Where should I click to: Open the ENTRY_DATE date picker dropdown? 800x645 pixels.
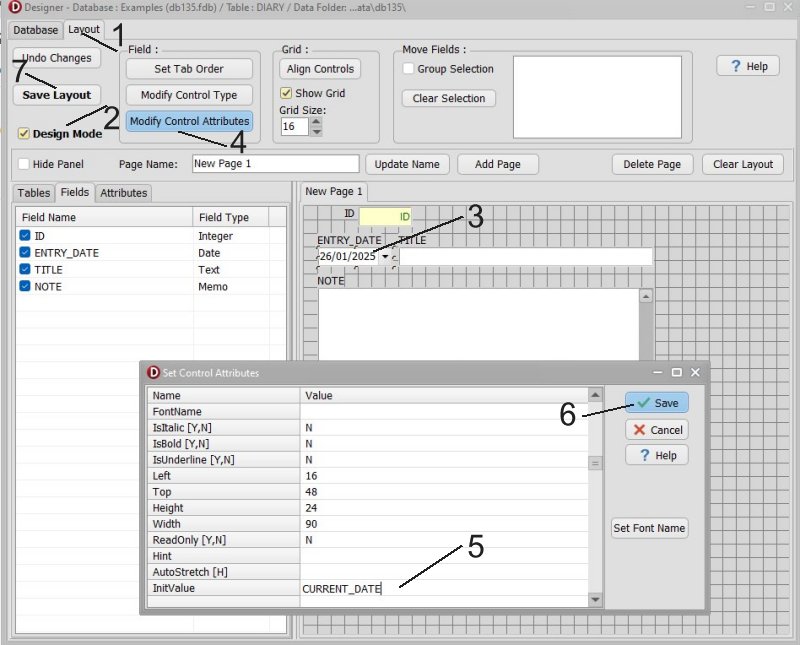coord(385,256)
